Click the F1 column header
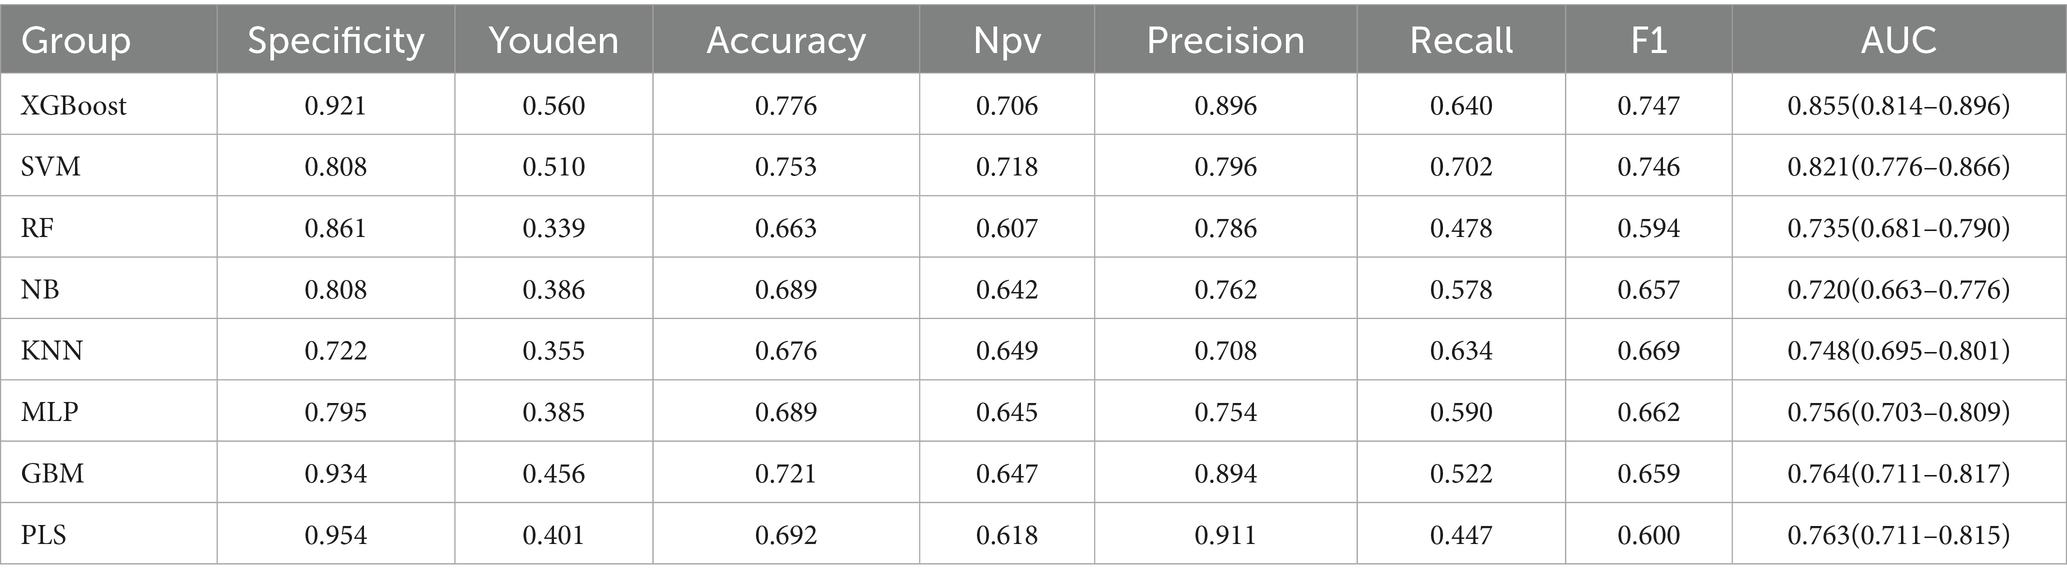Image resolution: width=2067 pixels, height=582 pixels. point(1648,40)
